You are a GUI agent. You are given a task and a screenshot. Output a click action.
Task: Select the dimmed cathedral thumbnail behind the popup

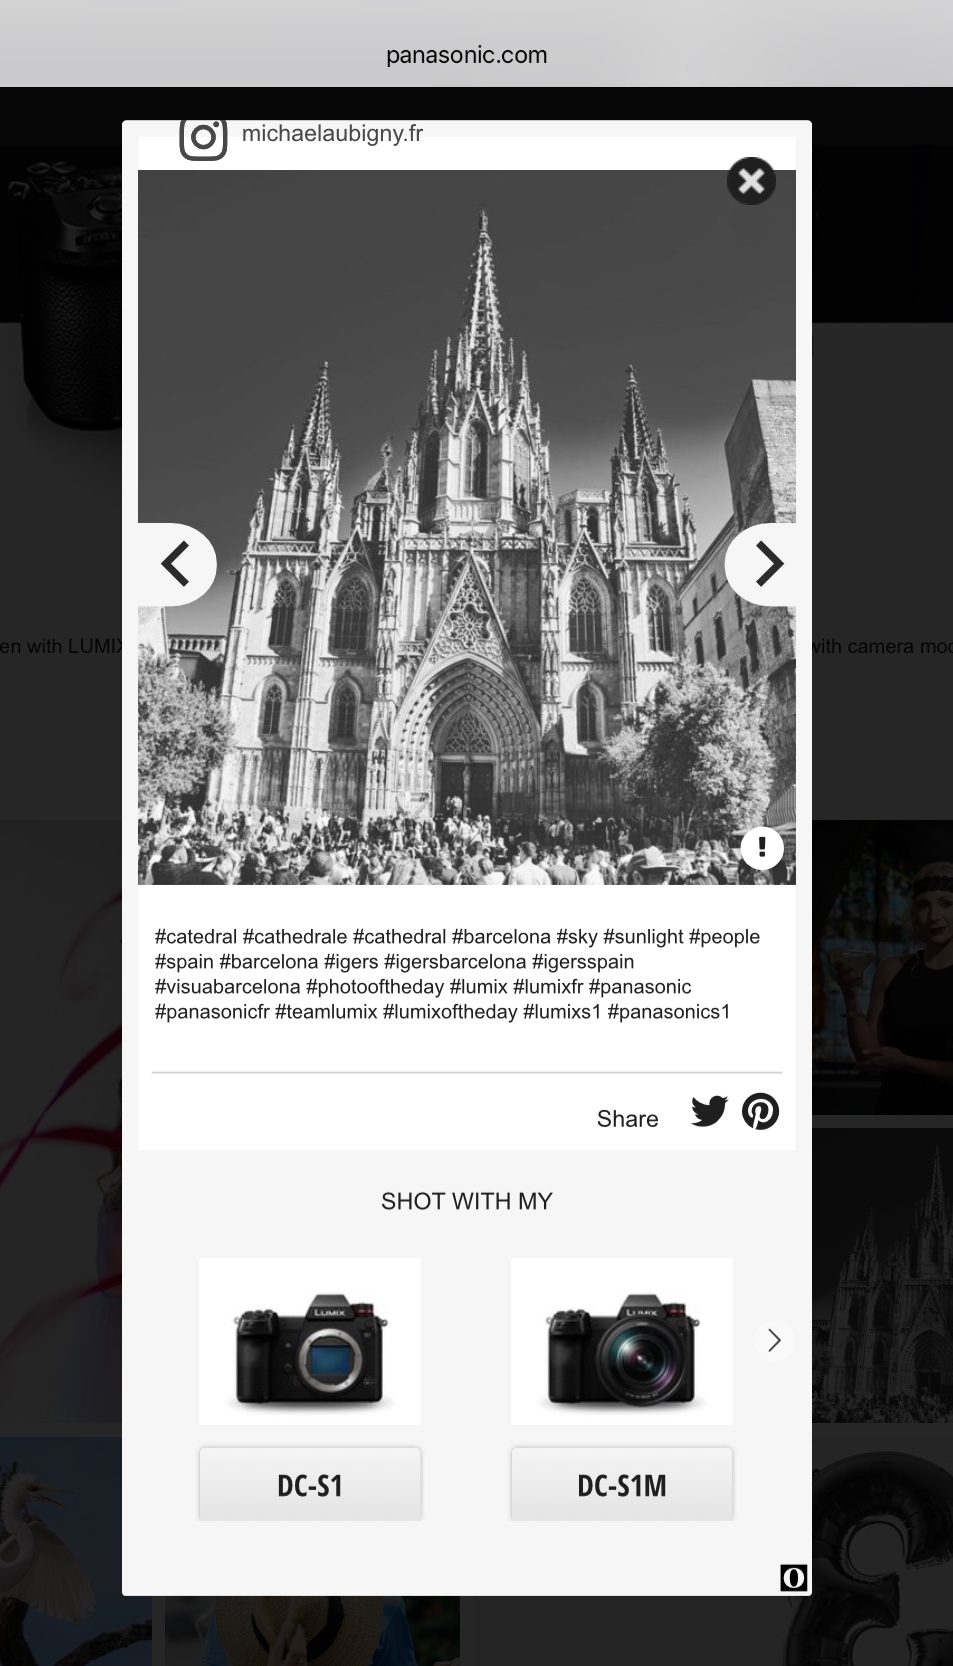(882, 1275)
